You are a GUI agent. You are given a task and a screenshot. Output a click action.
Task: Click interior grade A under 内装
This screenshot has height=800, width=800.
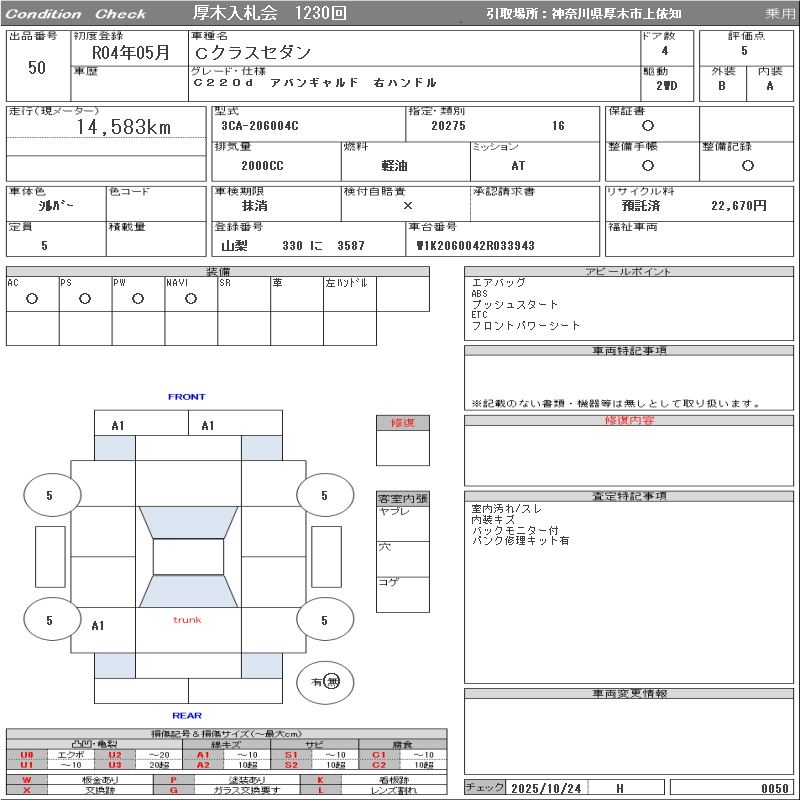770,86
